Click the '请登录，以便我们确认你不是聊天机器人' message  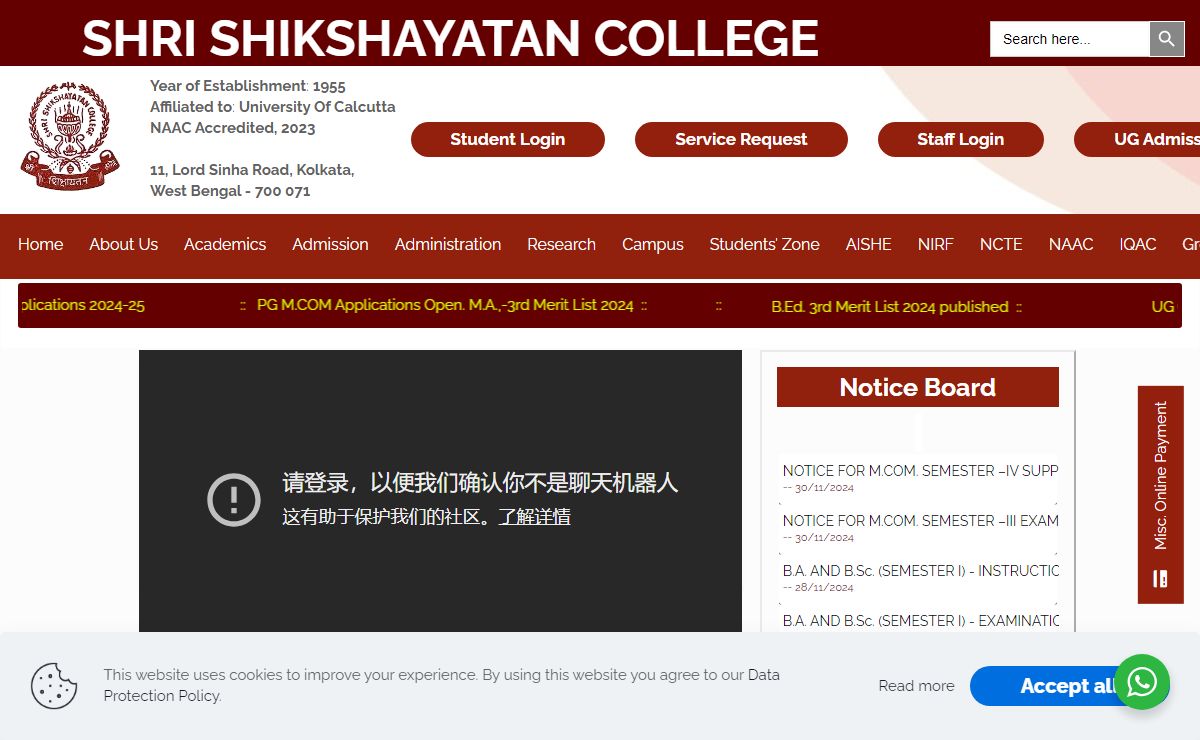480,483
